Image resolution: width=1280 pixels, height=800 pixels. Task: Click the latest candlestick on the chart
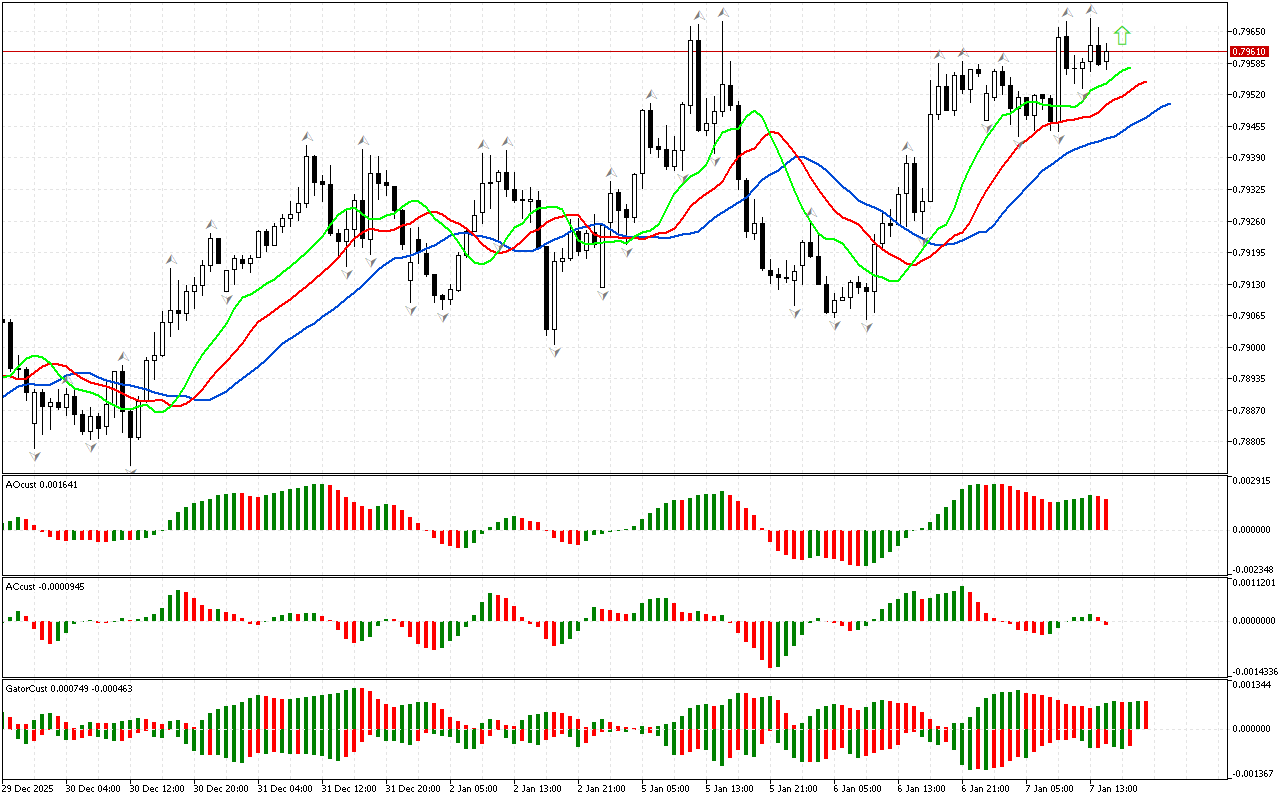pyautogui.click(x=1107, y=56)
